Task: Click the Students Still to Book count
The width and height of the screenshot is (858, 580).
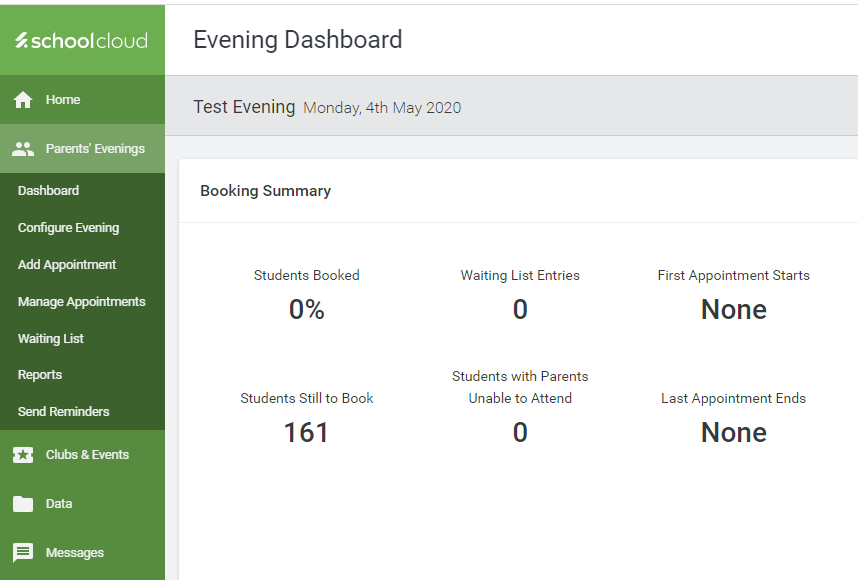Action: (x=306, y=432)
